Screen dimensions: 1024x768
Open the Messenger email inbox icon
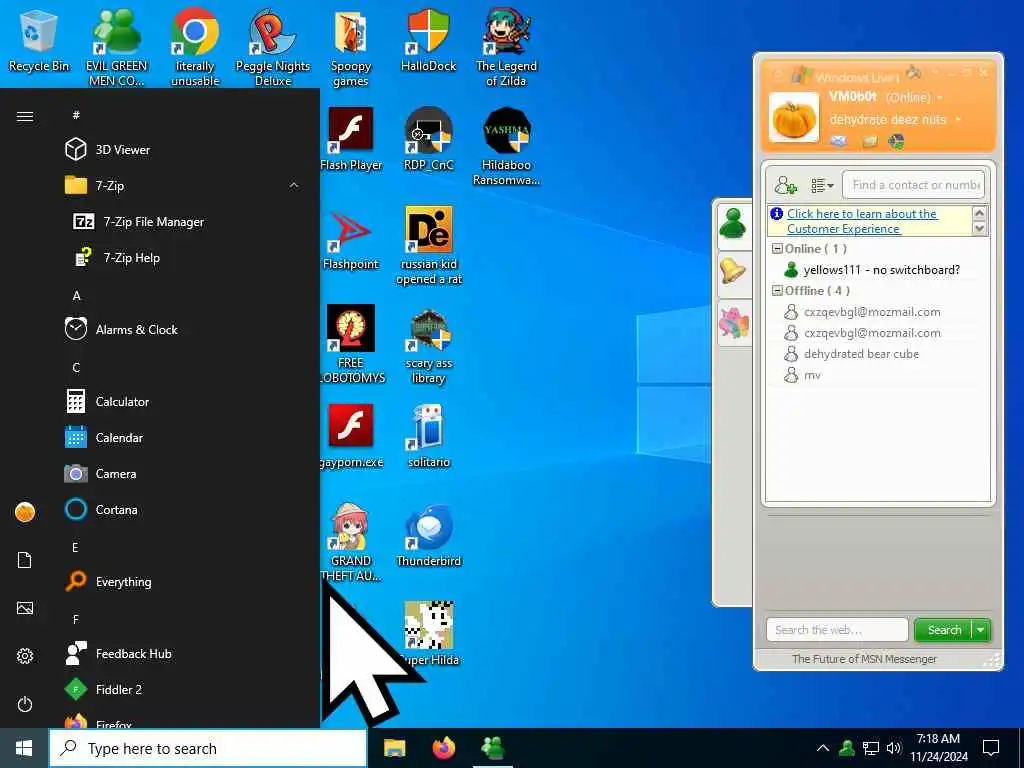839,141
